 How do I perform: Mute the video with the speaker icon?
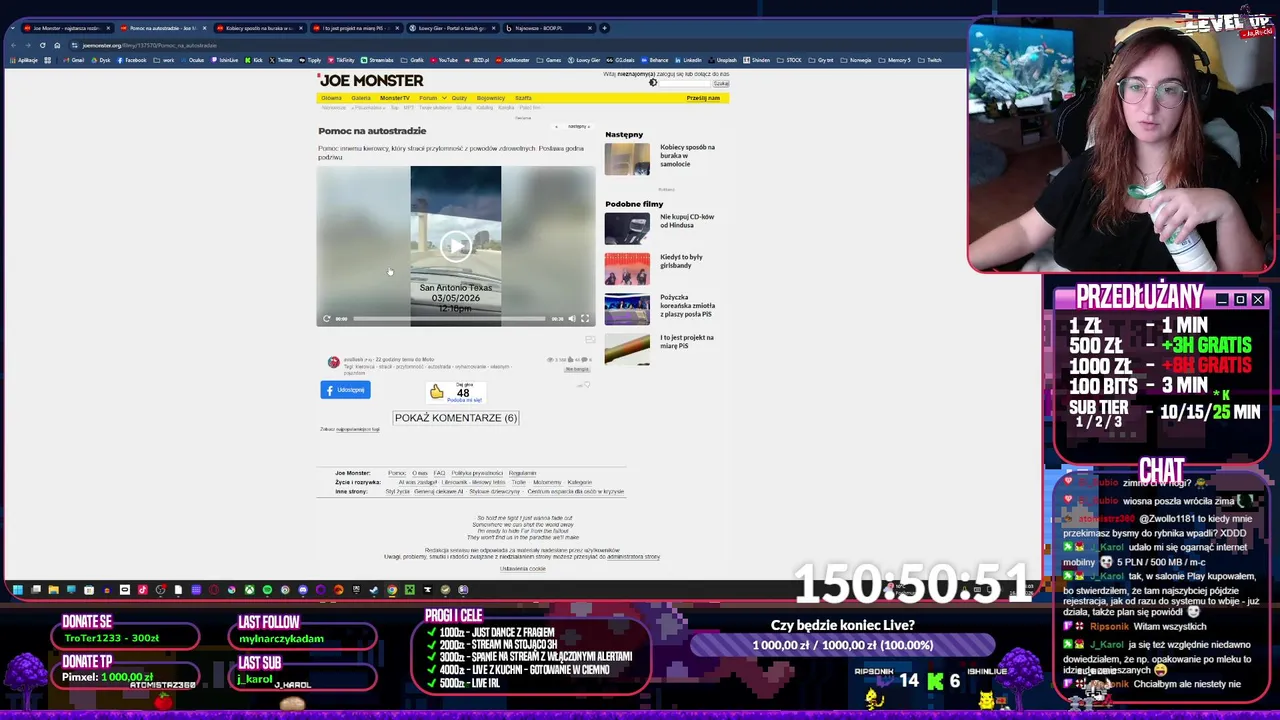572,319
